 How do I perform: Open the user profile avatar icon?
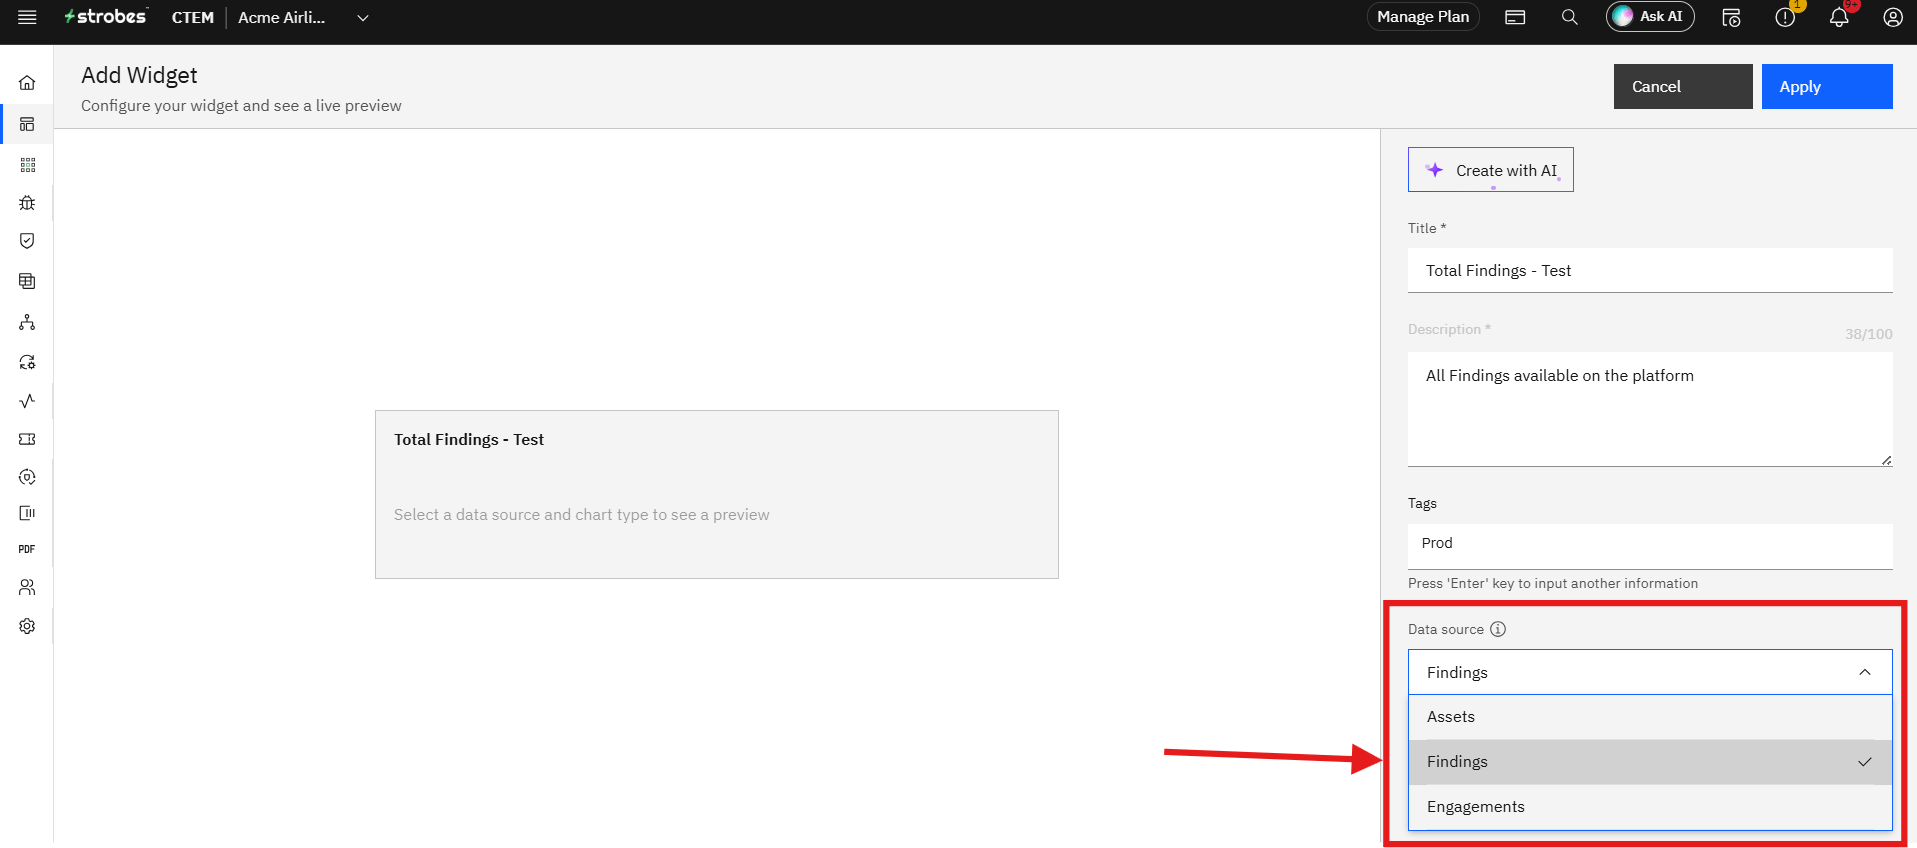[1893, 17]
